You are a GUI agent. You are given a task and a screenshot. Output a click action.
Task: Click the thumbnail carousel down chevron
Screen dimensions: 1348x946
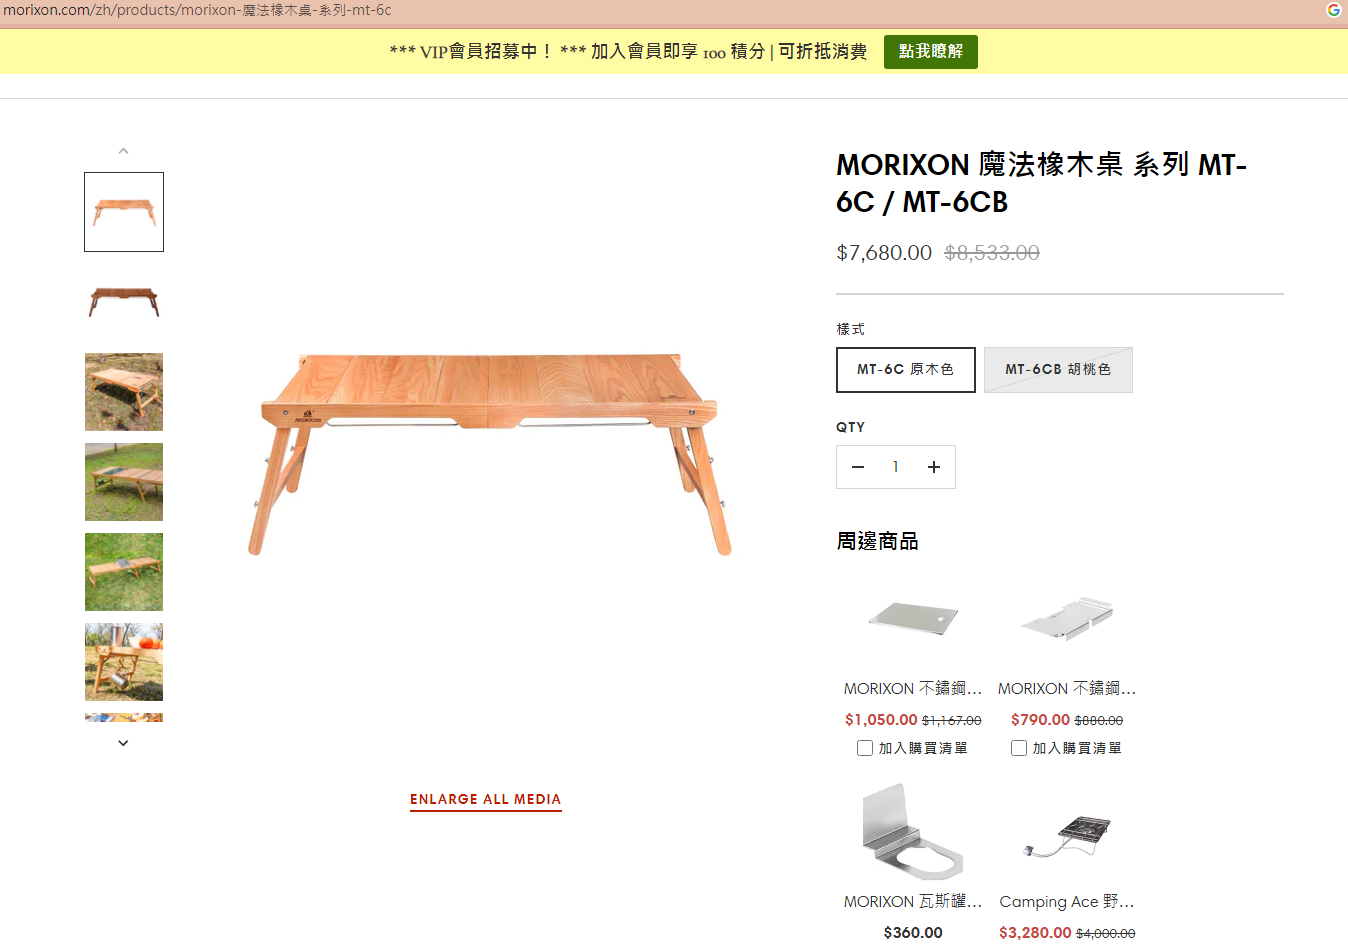(x=123, y=743)
